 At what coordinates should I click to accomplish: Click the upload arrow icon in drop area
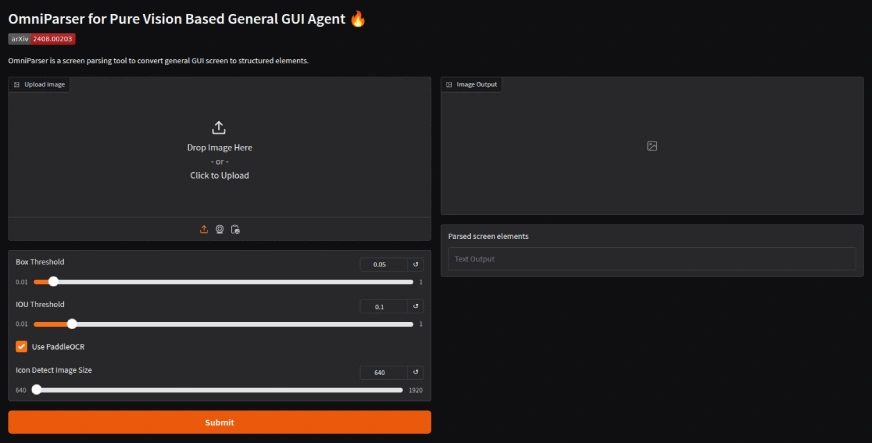[x=219, y=127]
